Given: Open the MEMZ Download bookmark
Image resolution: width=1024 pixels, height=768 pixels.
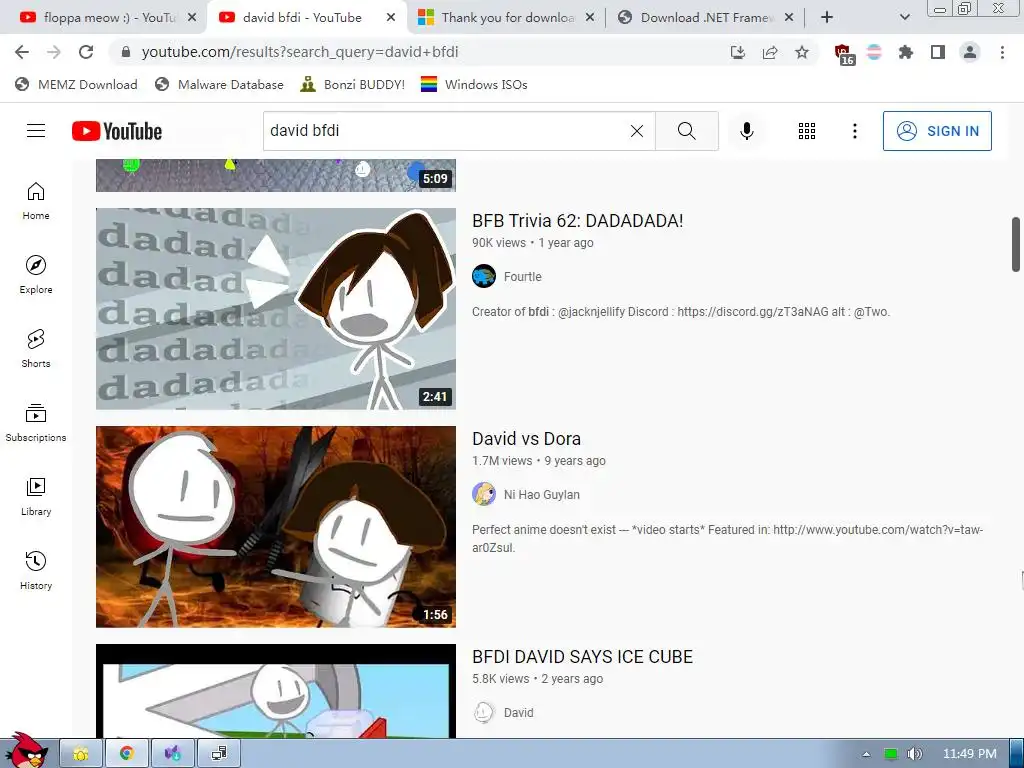Looking at the screenshot, I should pos(76,84).
